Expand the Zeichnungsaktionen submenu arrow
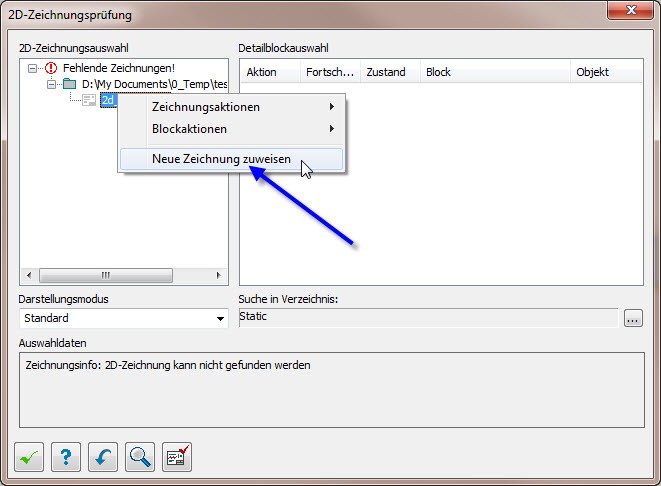661x486 pixels. tap(332, 107)
